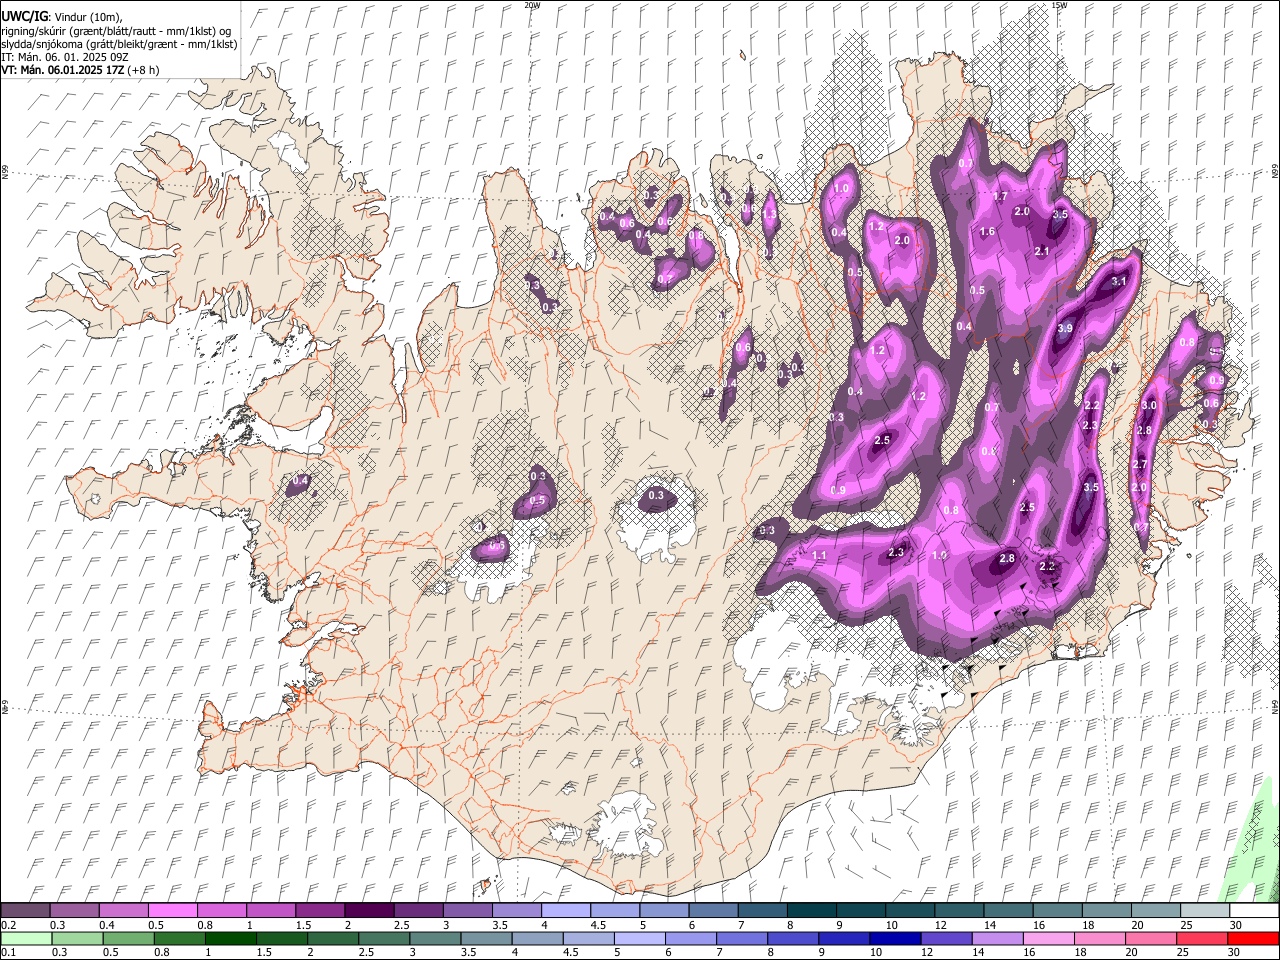Click the 'UWC/IG: Vindur (10m)' title line
Screen dimensions: 1280x960
point(61,17)
